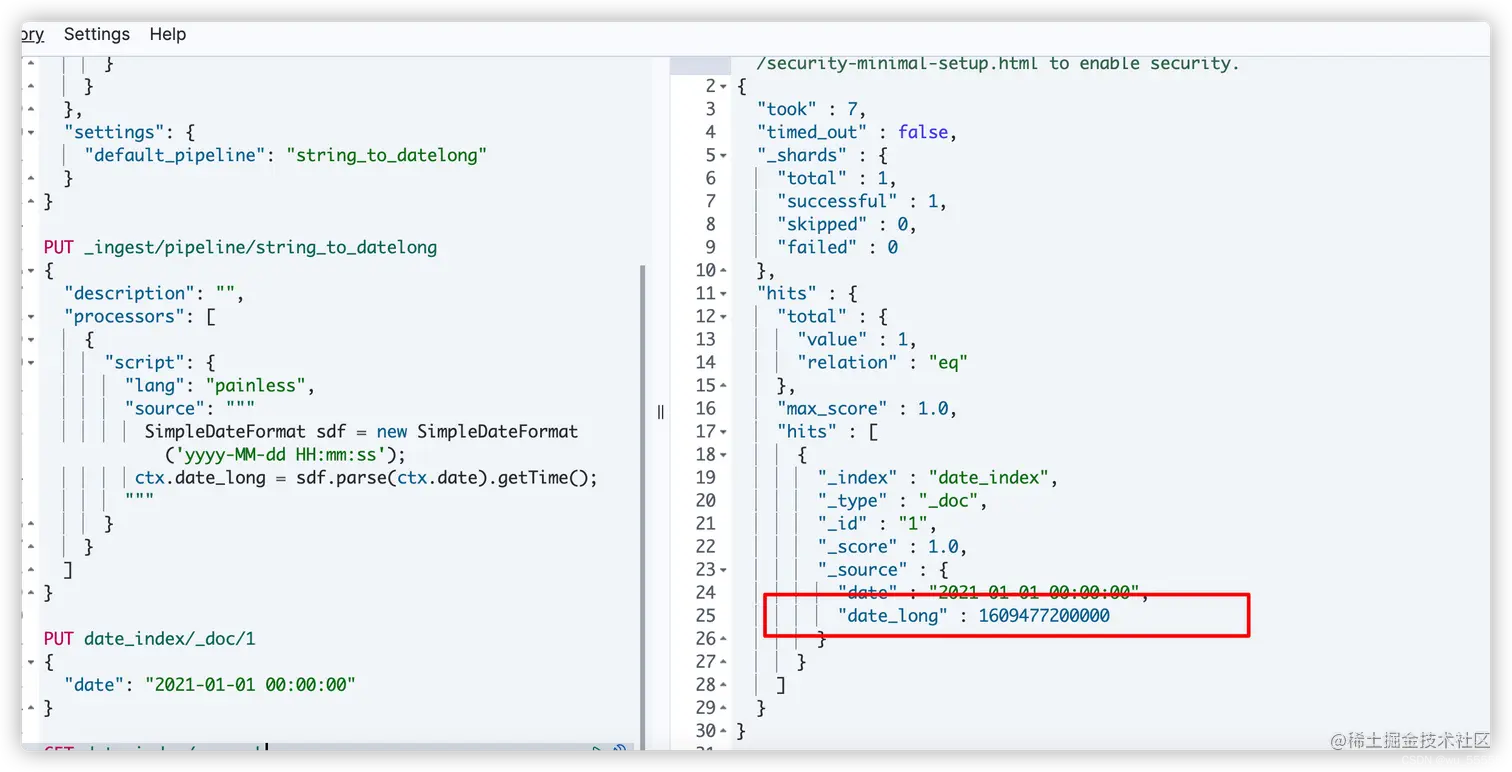Click the "skipped" : 0 response line
The height and width of the screenshot is (772, 1512).
click(847, 224)
